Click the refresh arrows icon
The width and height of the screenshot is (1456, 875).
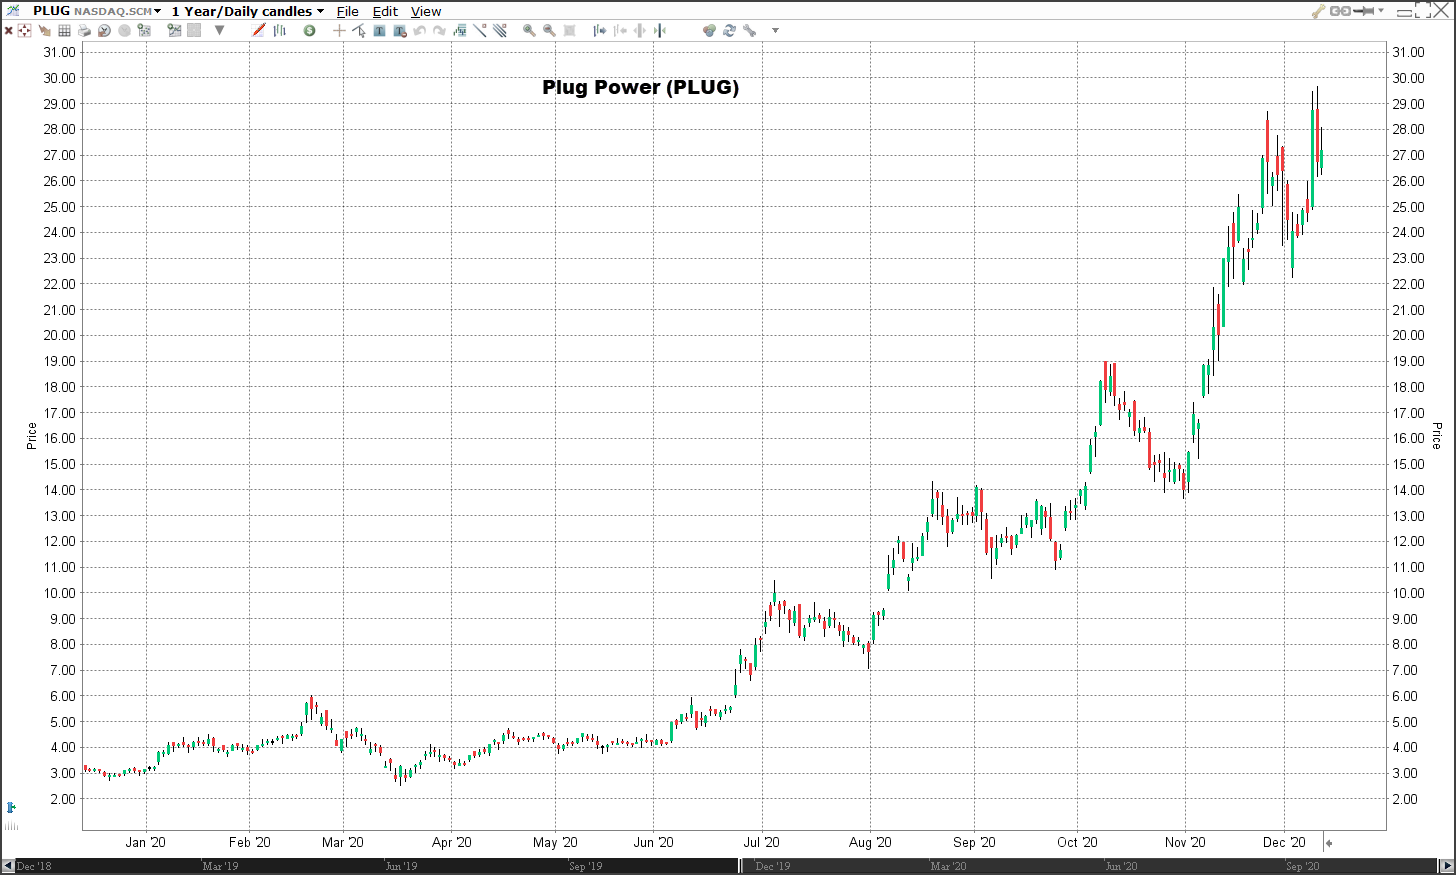(729, 31)
